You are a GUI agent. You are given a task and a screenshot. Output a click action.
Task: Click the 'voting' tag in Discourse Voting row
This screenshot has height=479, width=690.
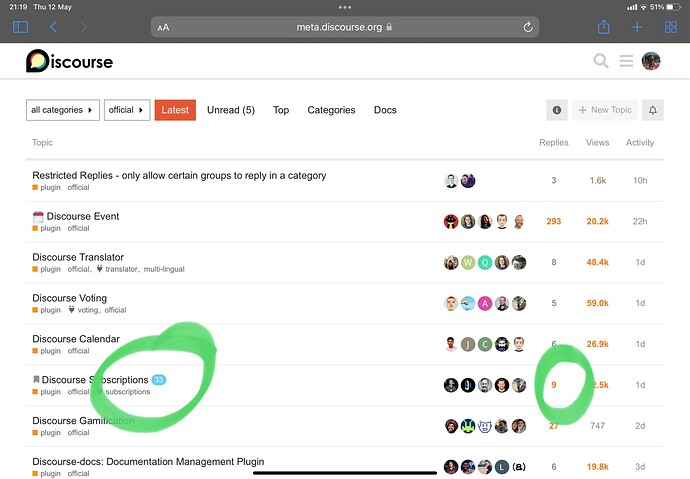(x=88, y=310)
